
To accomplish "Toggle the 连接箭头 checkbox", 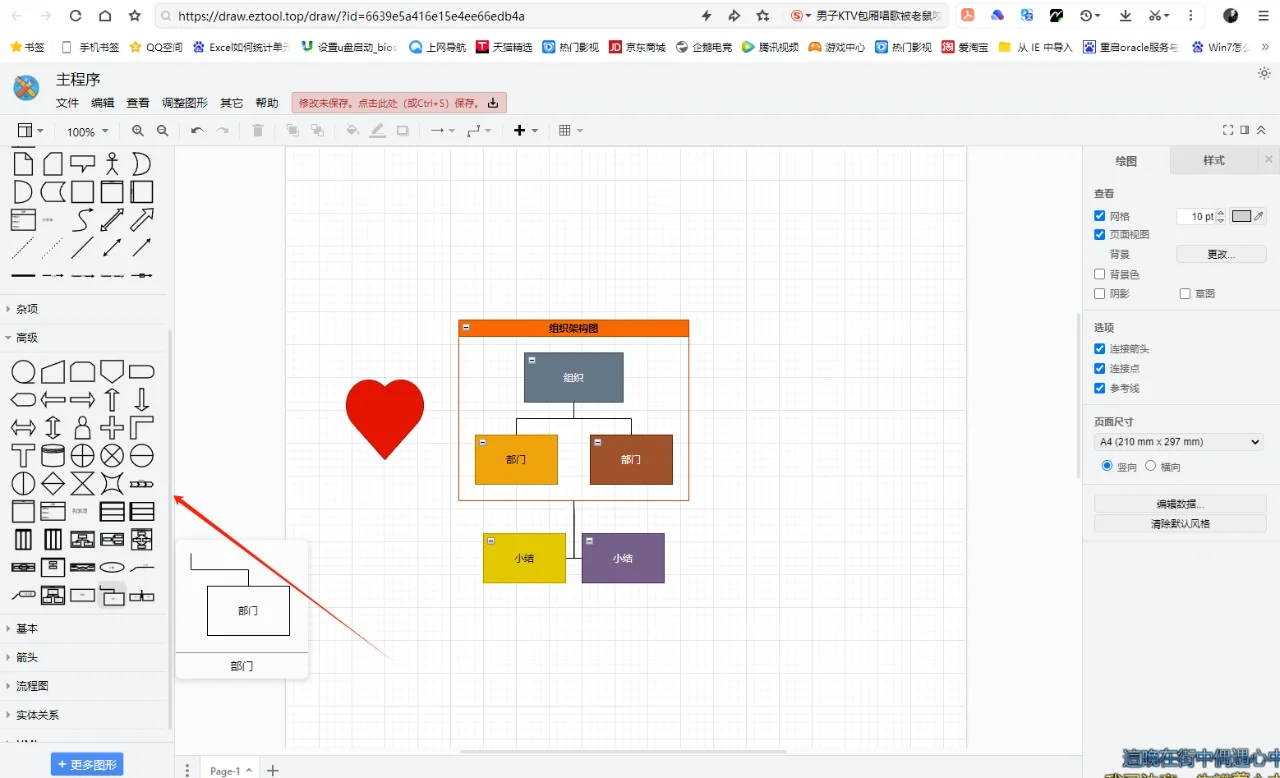I will pos(1100,349).
